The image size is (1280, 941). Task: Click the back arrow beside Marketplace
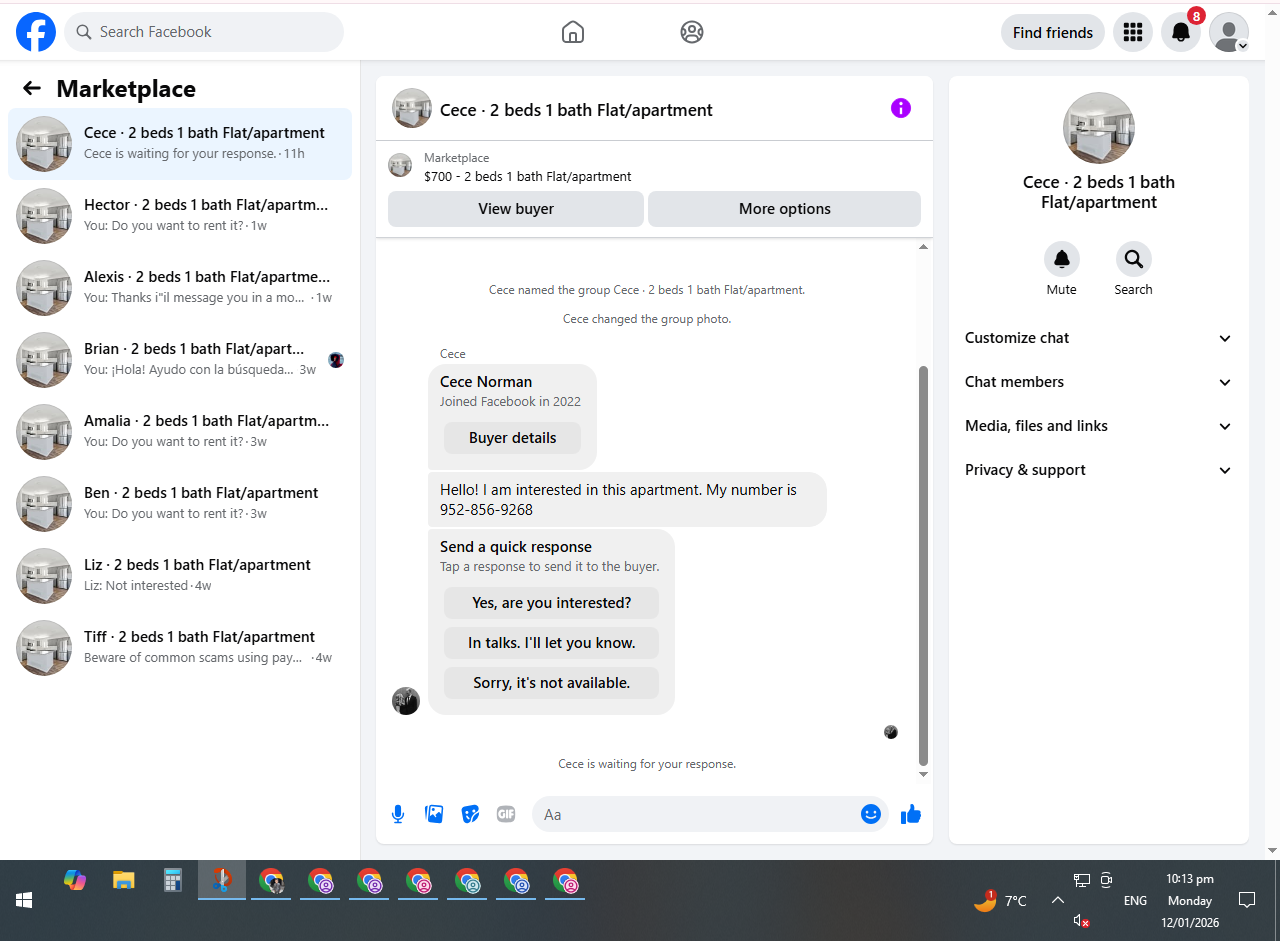32,88
